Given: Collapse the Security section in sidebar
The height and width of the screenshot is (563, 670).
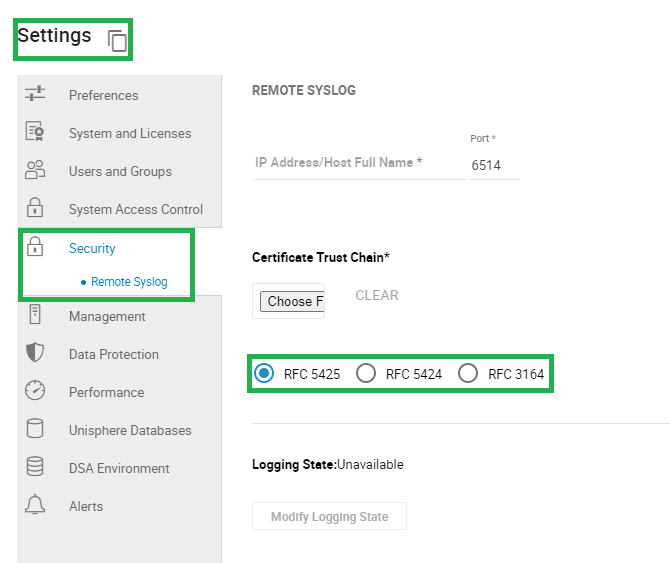Looking at the screenshot, I should (92, 248).
